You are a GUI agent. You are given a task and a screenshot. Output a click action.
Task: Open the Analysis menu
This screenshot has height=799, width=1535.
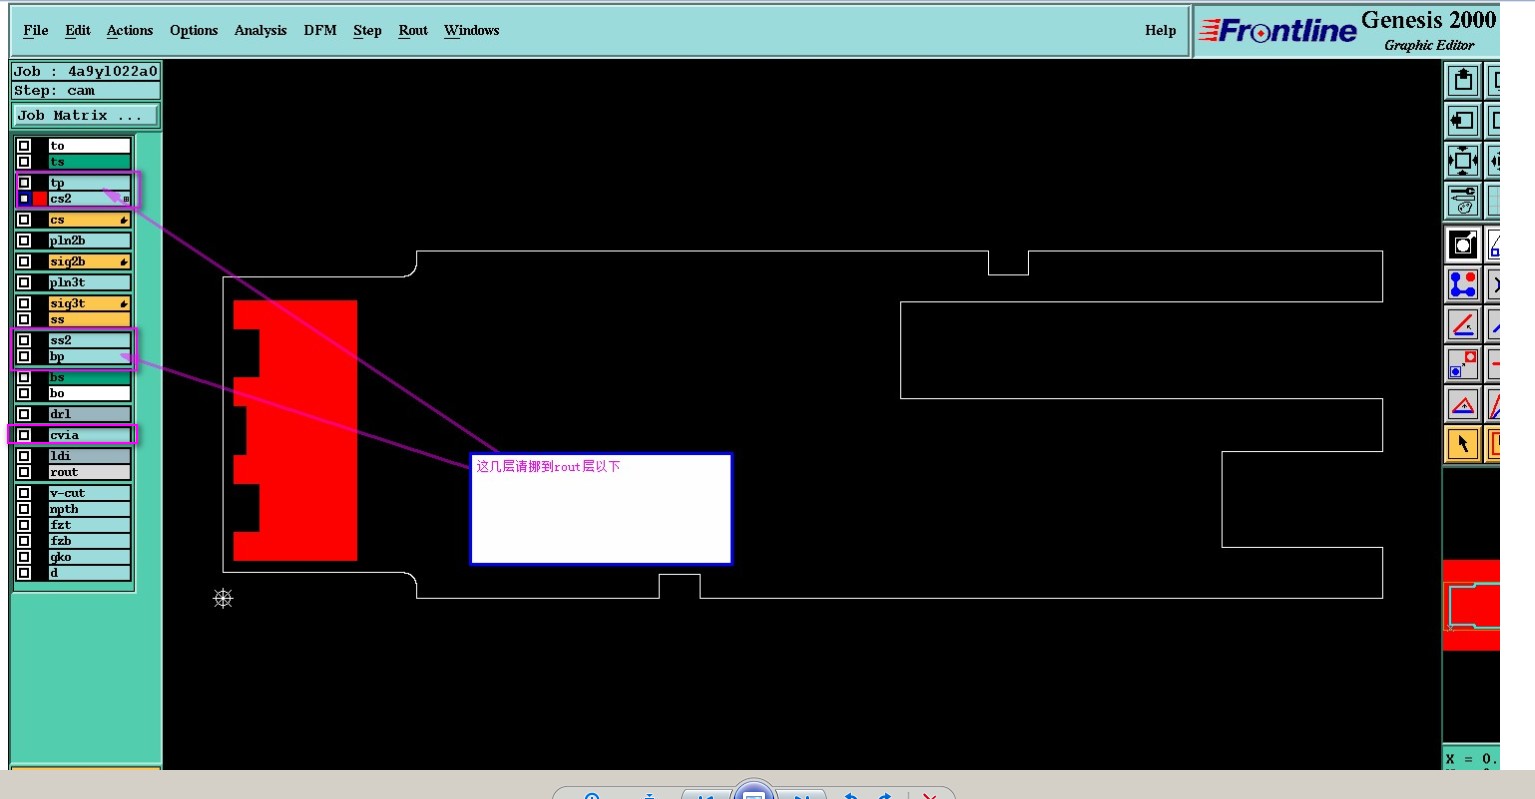click(x=260, y=31)
